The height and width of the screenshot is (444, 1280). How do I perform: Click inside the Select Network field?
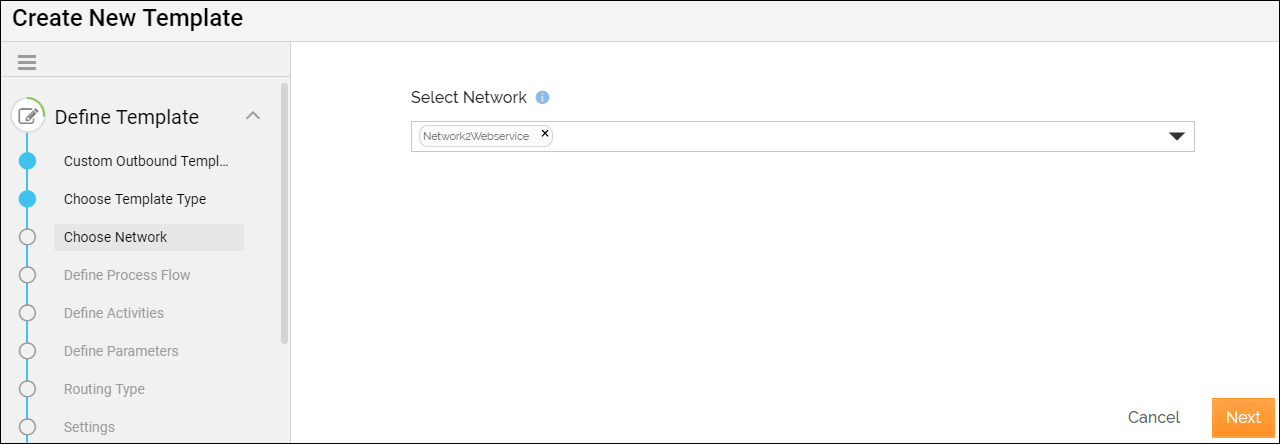[x=850, y=137]
